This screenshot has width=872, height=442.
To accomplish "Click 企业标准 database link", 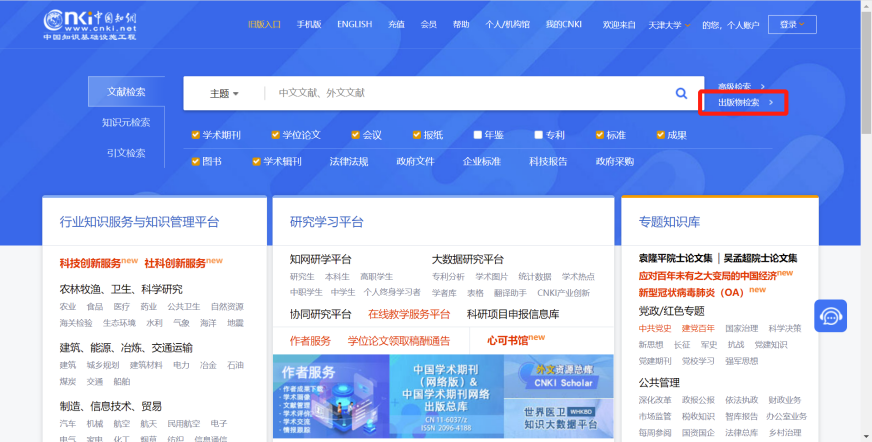I will pos(482,161).
